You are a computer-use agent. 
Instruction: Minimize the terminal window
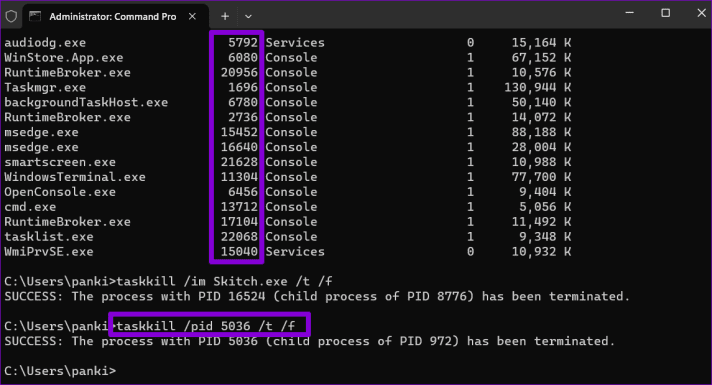pyautogui.click(x=629, y=13)
